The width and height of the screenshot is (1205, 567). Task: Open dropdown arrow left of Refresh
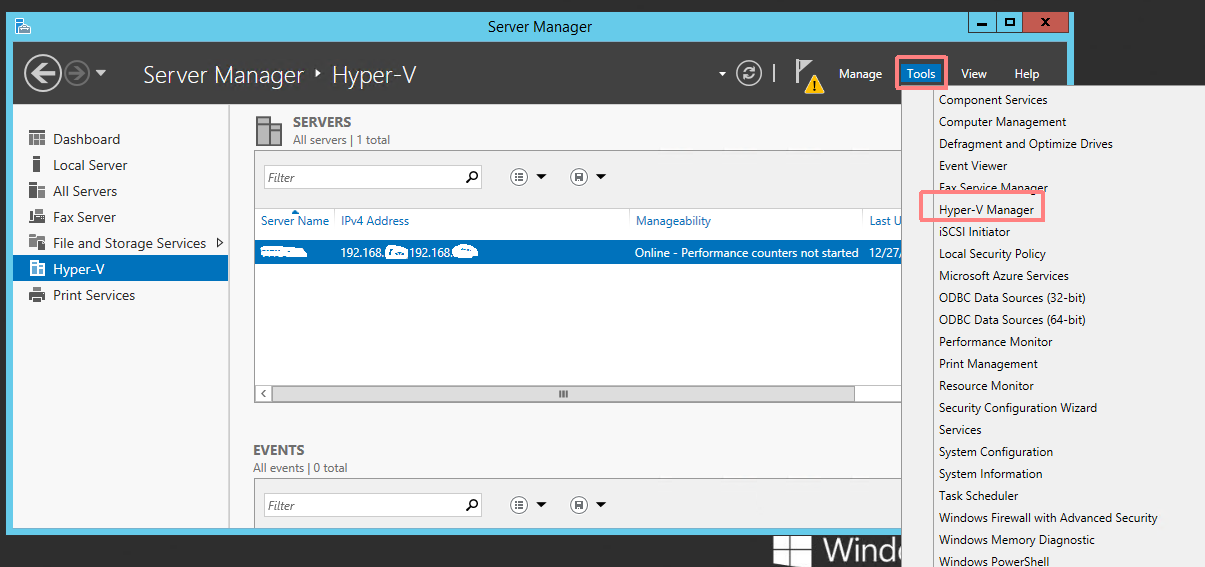722,74
